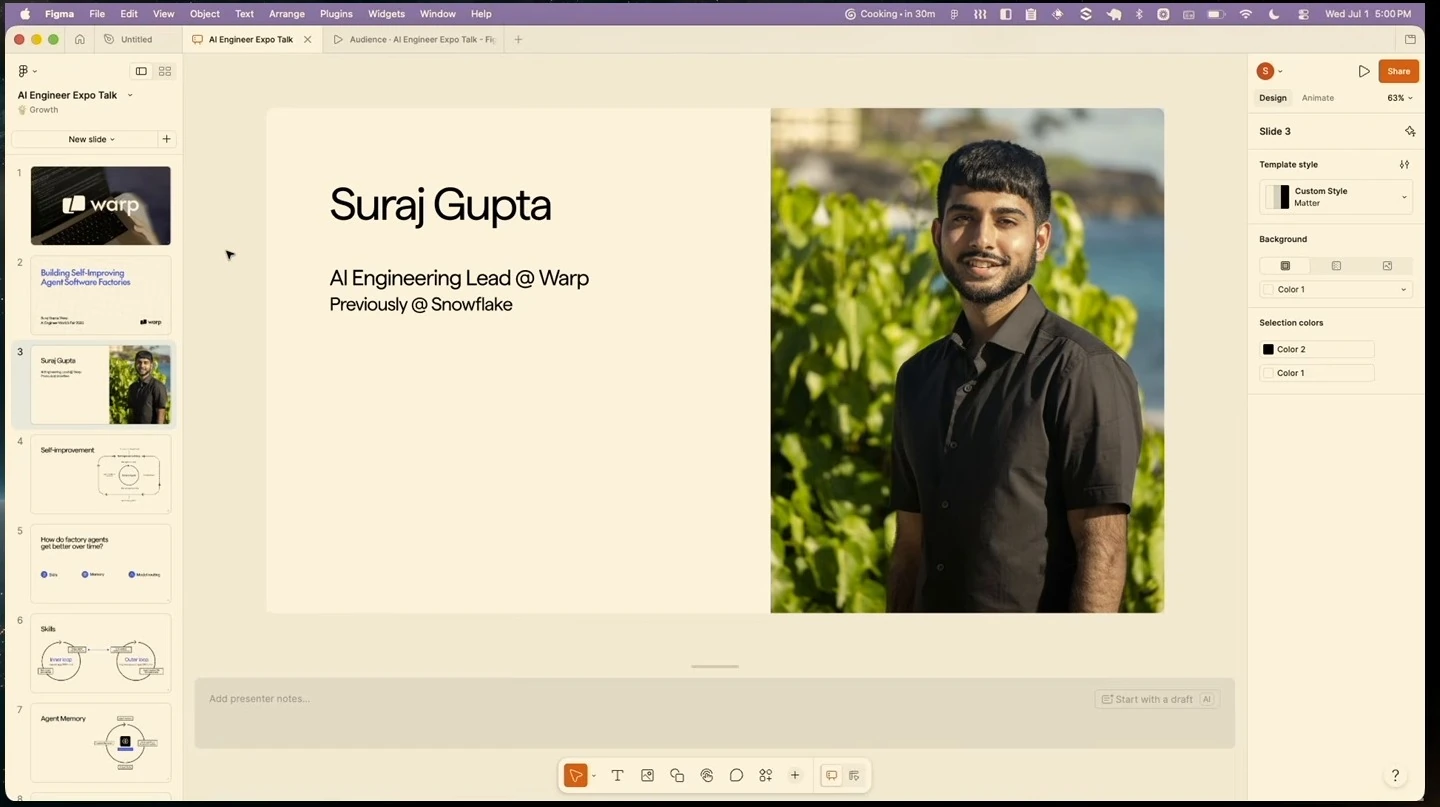Open the Arrange menu
Image resolution: width=1440 pixels, height=807 pixels.
[x=287, y=14]
